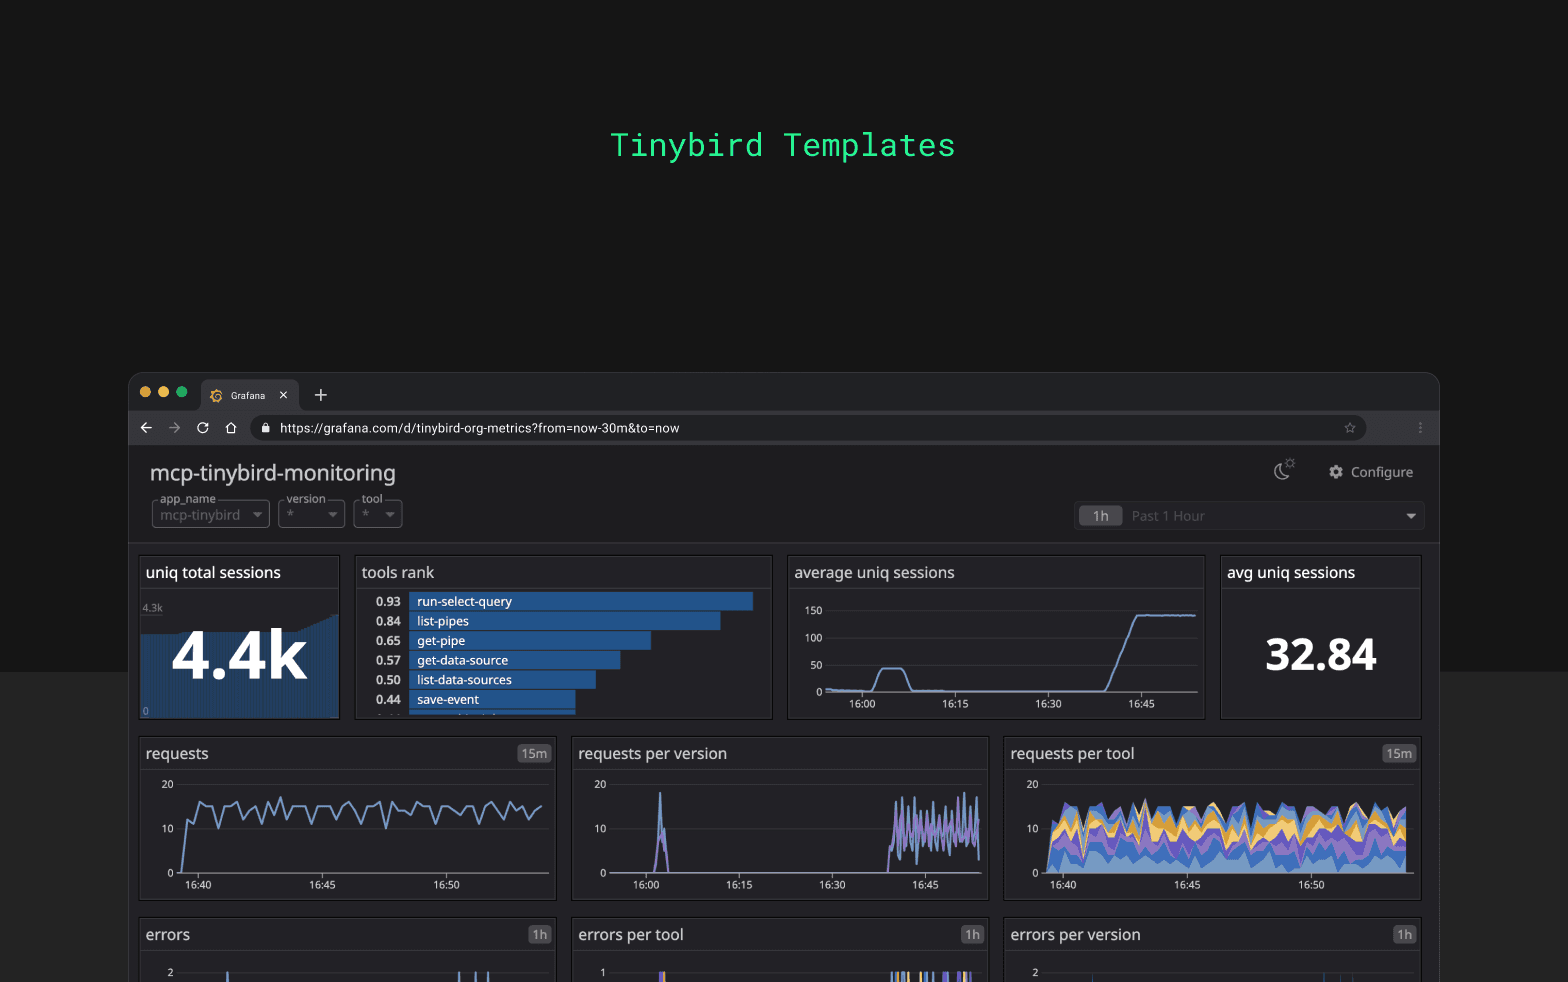Click the avg uniq sessions panel title
Screen dimensions: 1568x982
pyautogui.click(x=1291, y=573)
